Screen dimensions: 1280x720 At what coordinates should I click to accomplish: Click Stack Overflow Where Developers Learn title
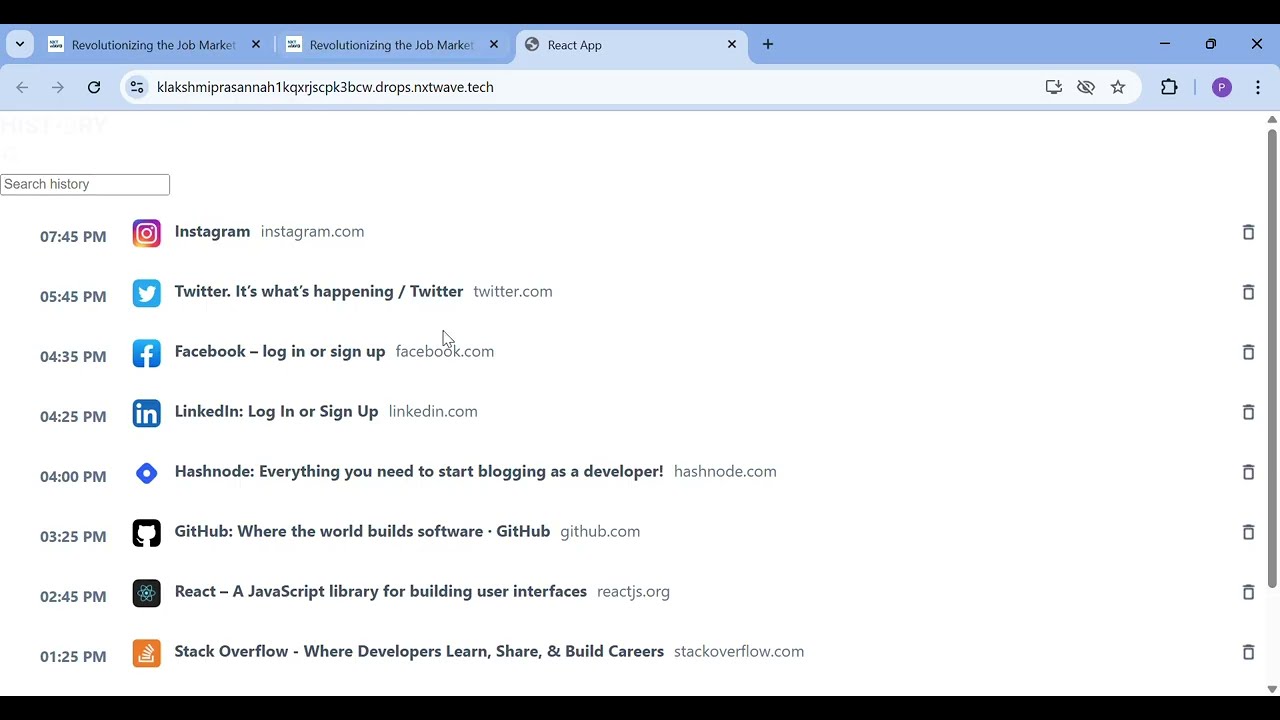click(x=419, y=651)
